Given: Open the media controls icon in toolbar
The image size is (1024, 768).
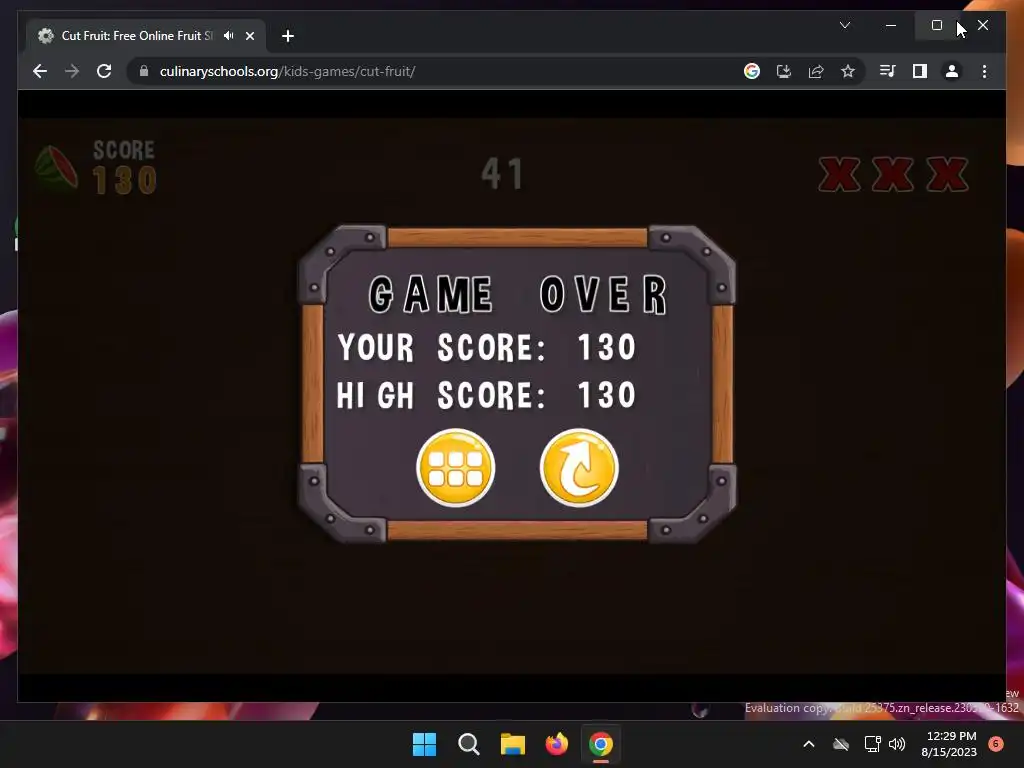Looking at the screenshot, I should click(x=888, y=71).
